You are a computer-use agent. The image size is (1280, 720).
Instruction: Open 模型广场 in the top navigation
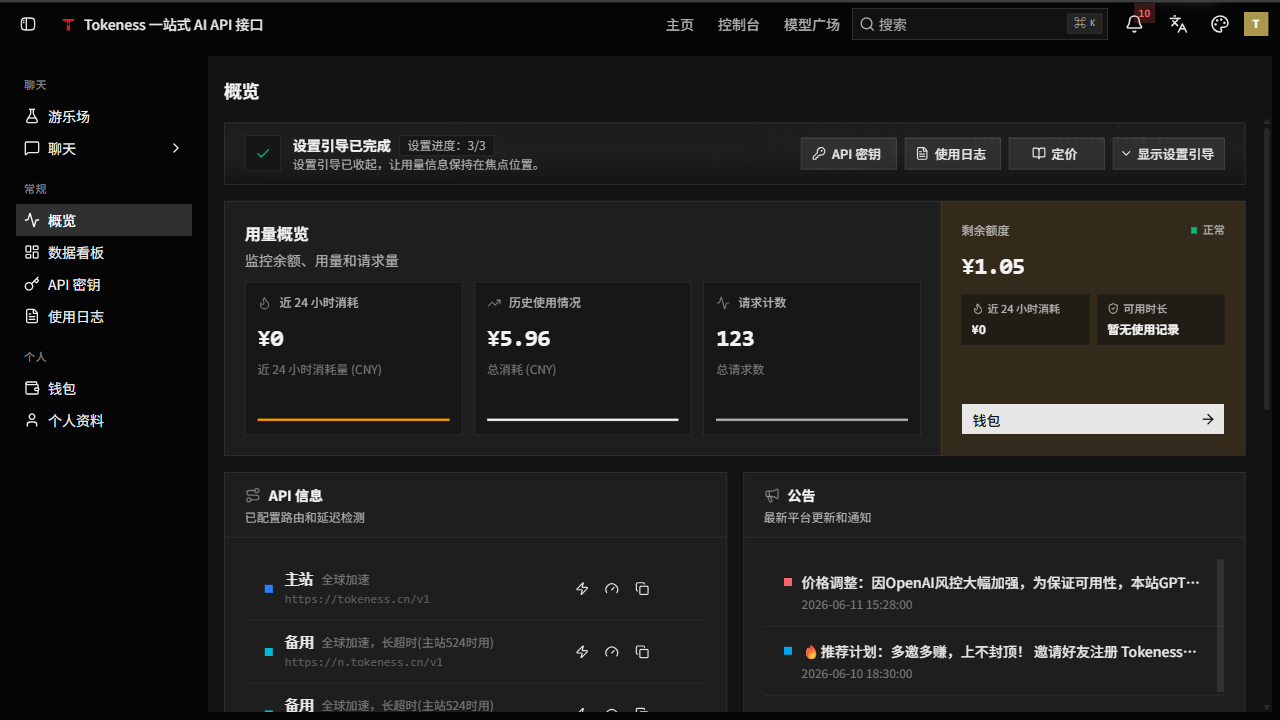click(x=812, y=24)
